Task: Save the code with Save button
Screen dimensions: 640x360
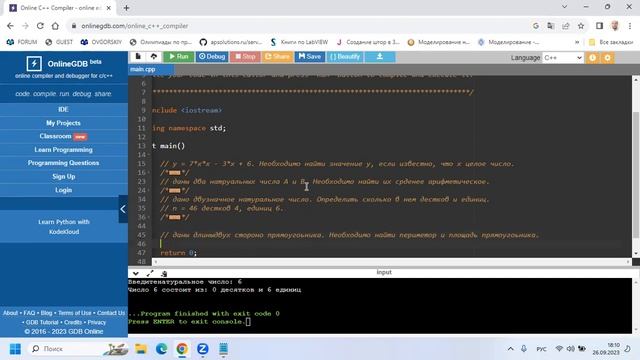Action: click(310, 57)
